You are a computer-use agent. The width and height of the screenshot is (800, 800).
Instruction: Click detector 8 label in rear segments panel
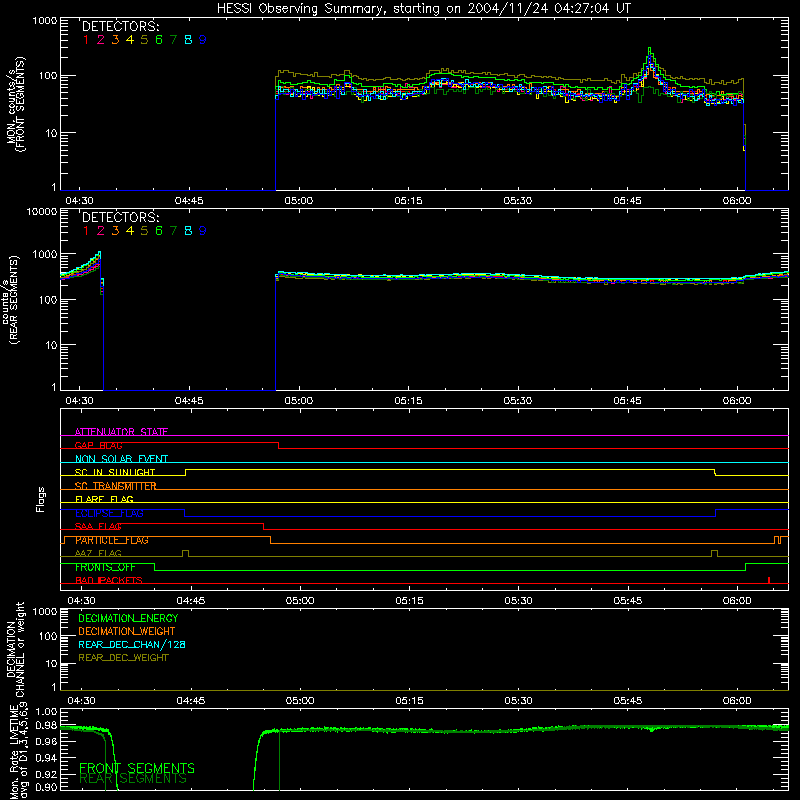tap(188, 231)
